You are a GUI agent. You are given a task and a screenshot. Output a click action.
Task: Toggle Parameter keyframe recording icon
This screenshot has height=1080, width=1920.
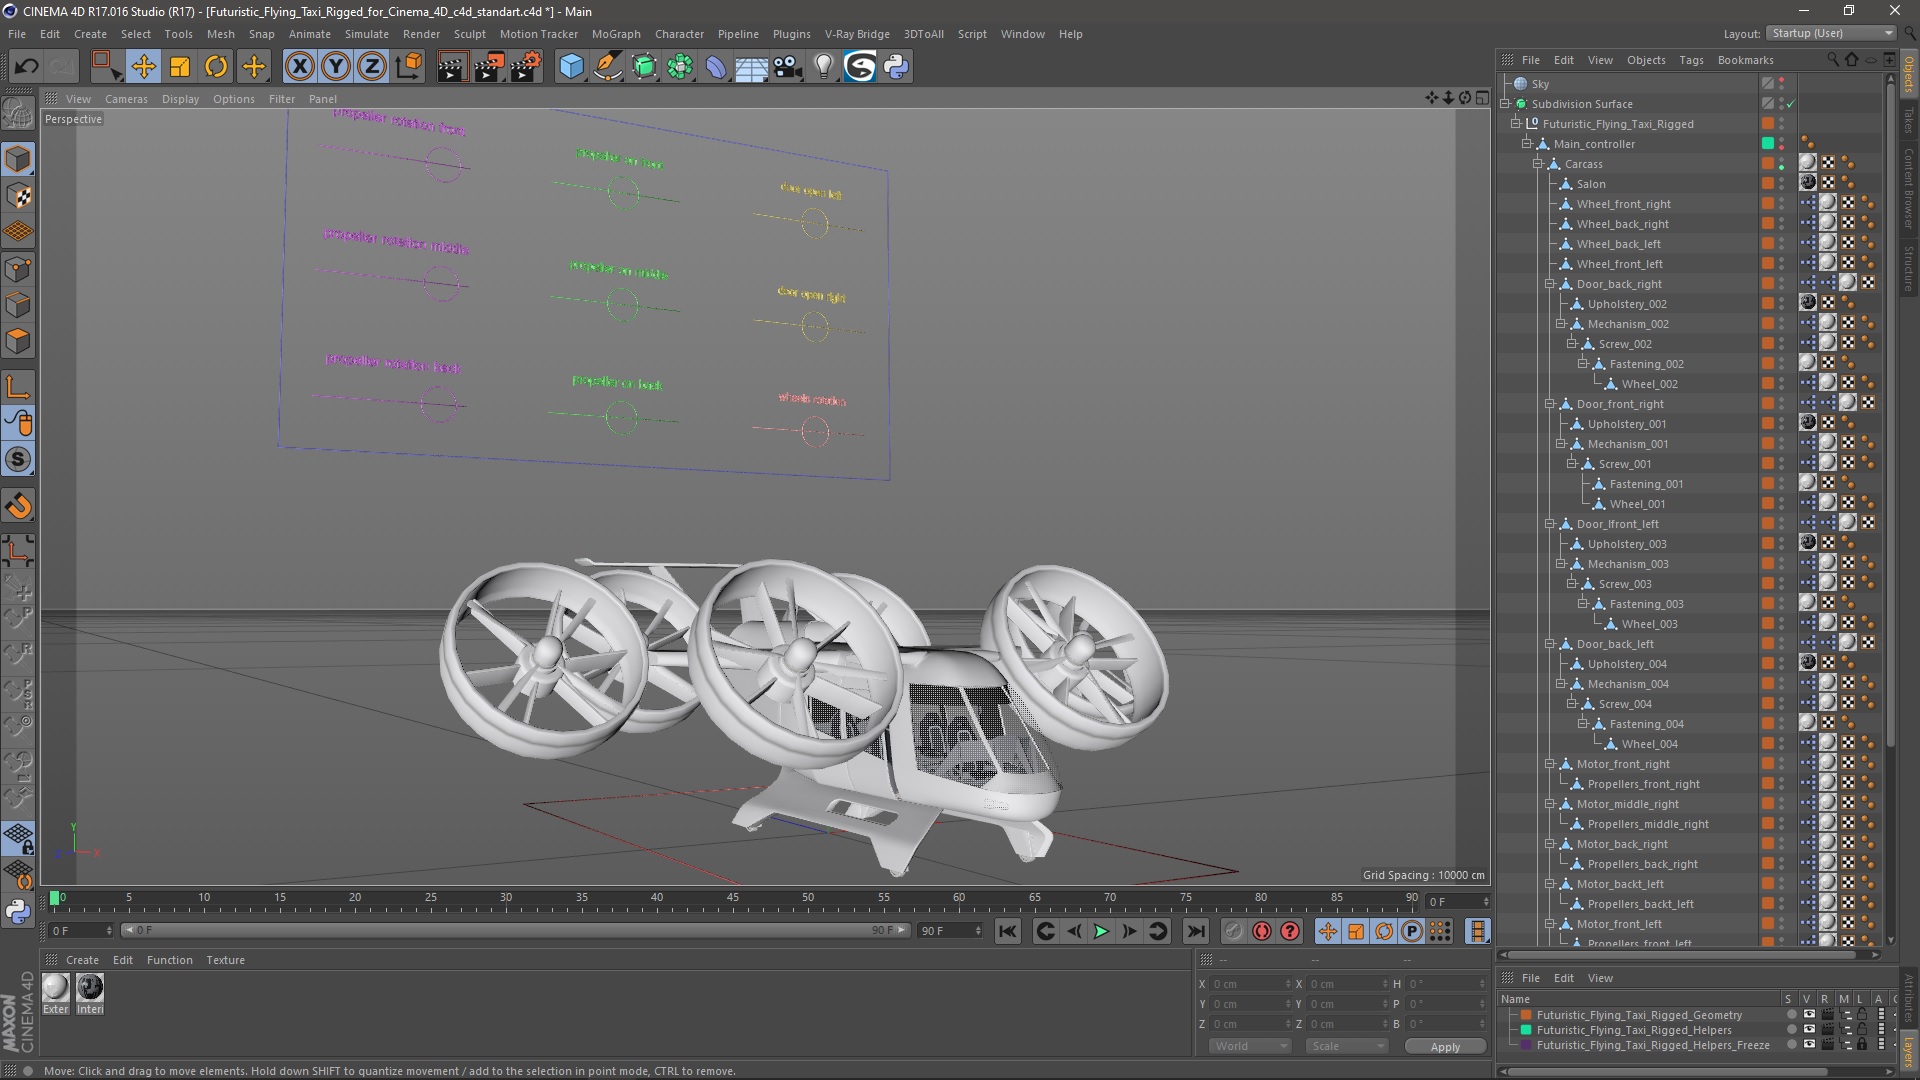click(1412, 932)
